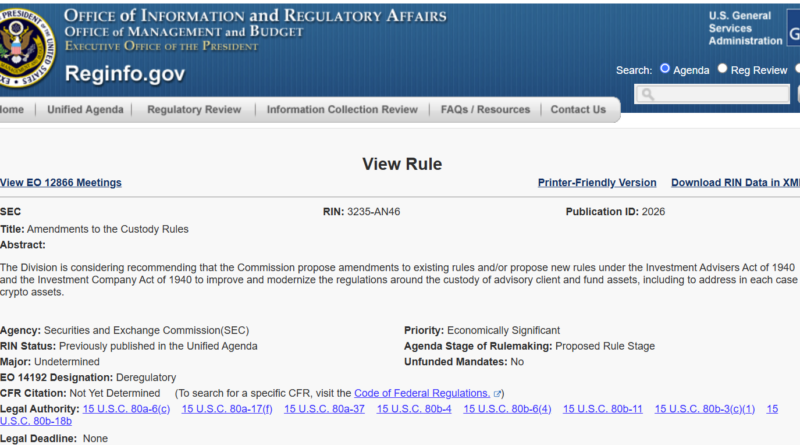The height and width of the screenshot is (445, 800).
Task: Click the Major value Undetermined
Action: tap(67, 362)
